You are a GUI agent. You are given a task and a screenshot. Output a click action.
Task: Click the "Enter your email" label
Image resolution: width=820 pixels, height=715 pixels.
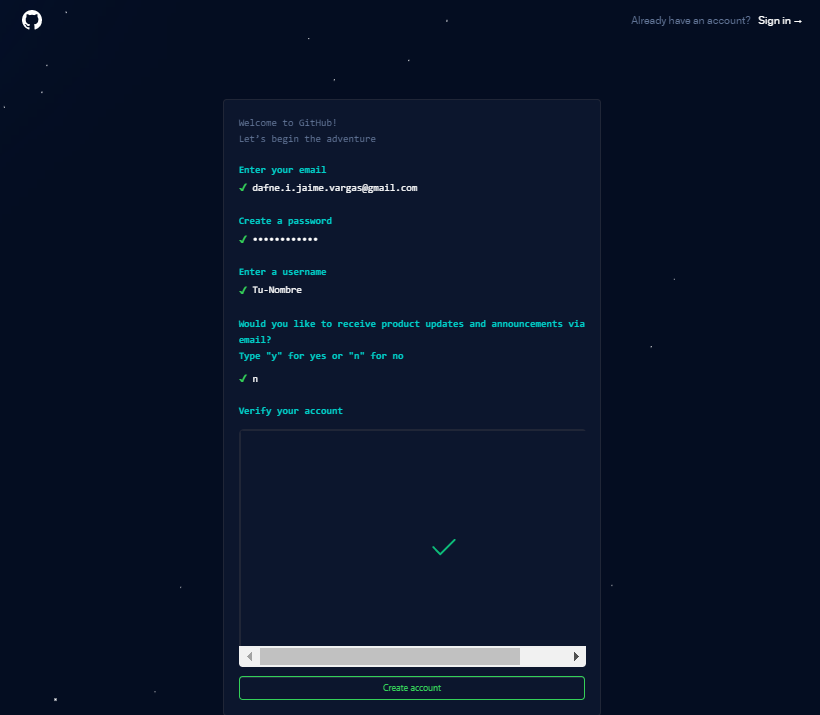282,170
